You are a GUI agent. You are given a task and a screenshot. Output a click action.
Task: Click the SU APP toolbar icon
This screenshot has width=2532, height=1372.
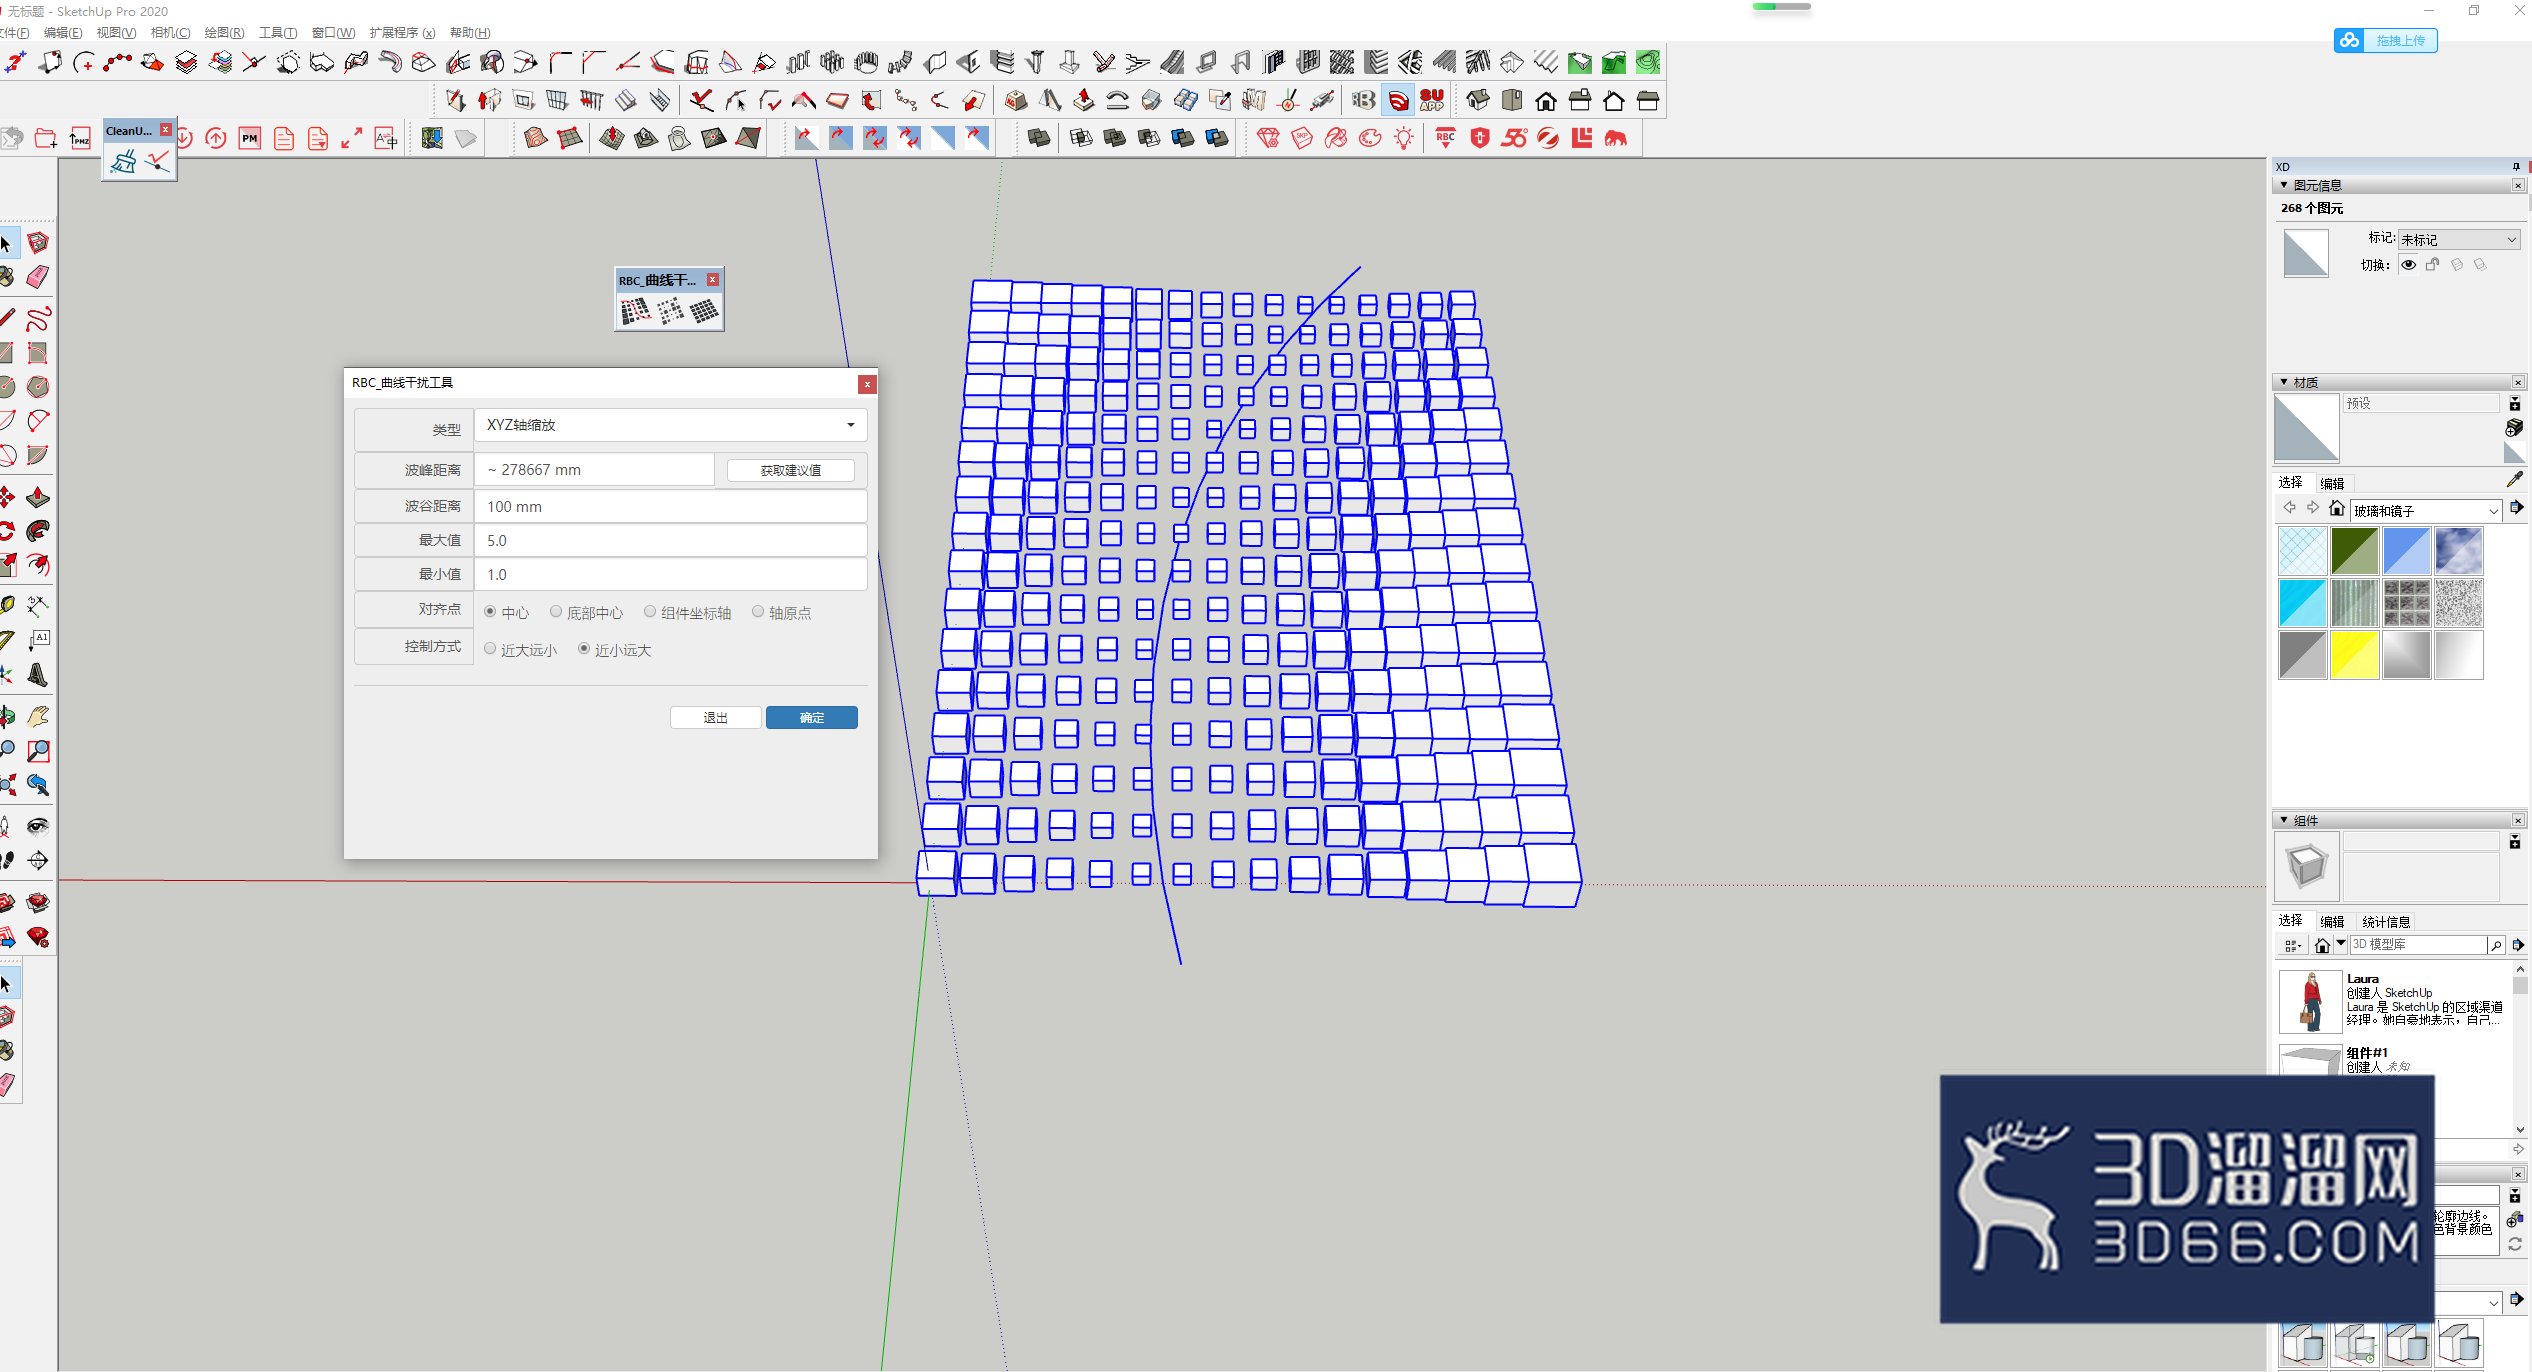click(1432, 100)
